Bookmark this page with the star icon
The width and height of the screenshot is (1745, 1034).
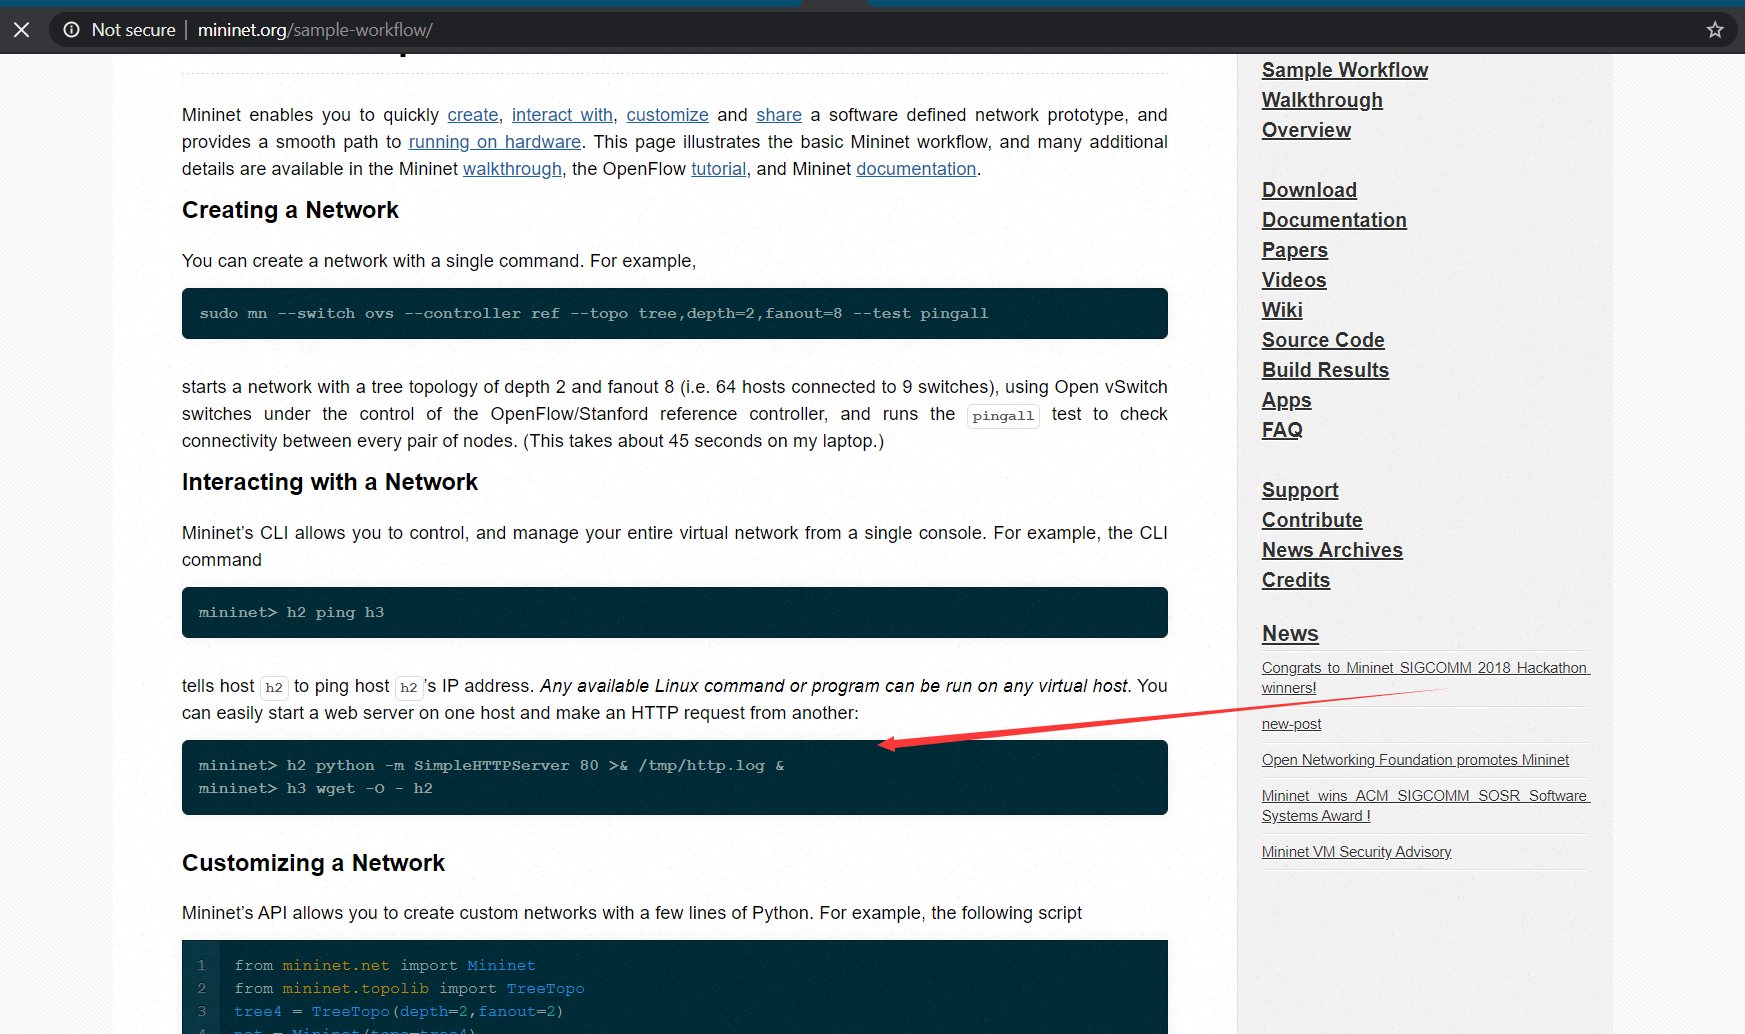tap(1715, 30)
